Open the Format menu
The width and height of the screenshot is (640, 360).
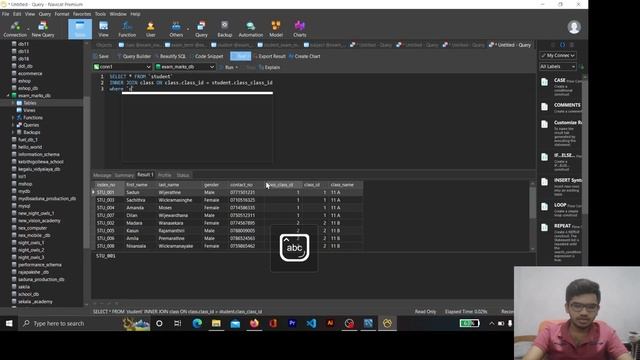[62, 14]
